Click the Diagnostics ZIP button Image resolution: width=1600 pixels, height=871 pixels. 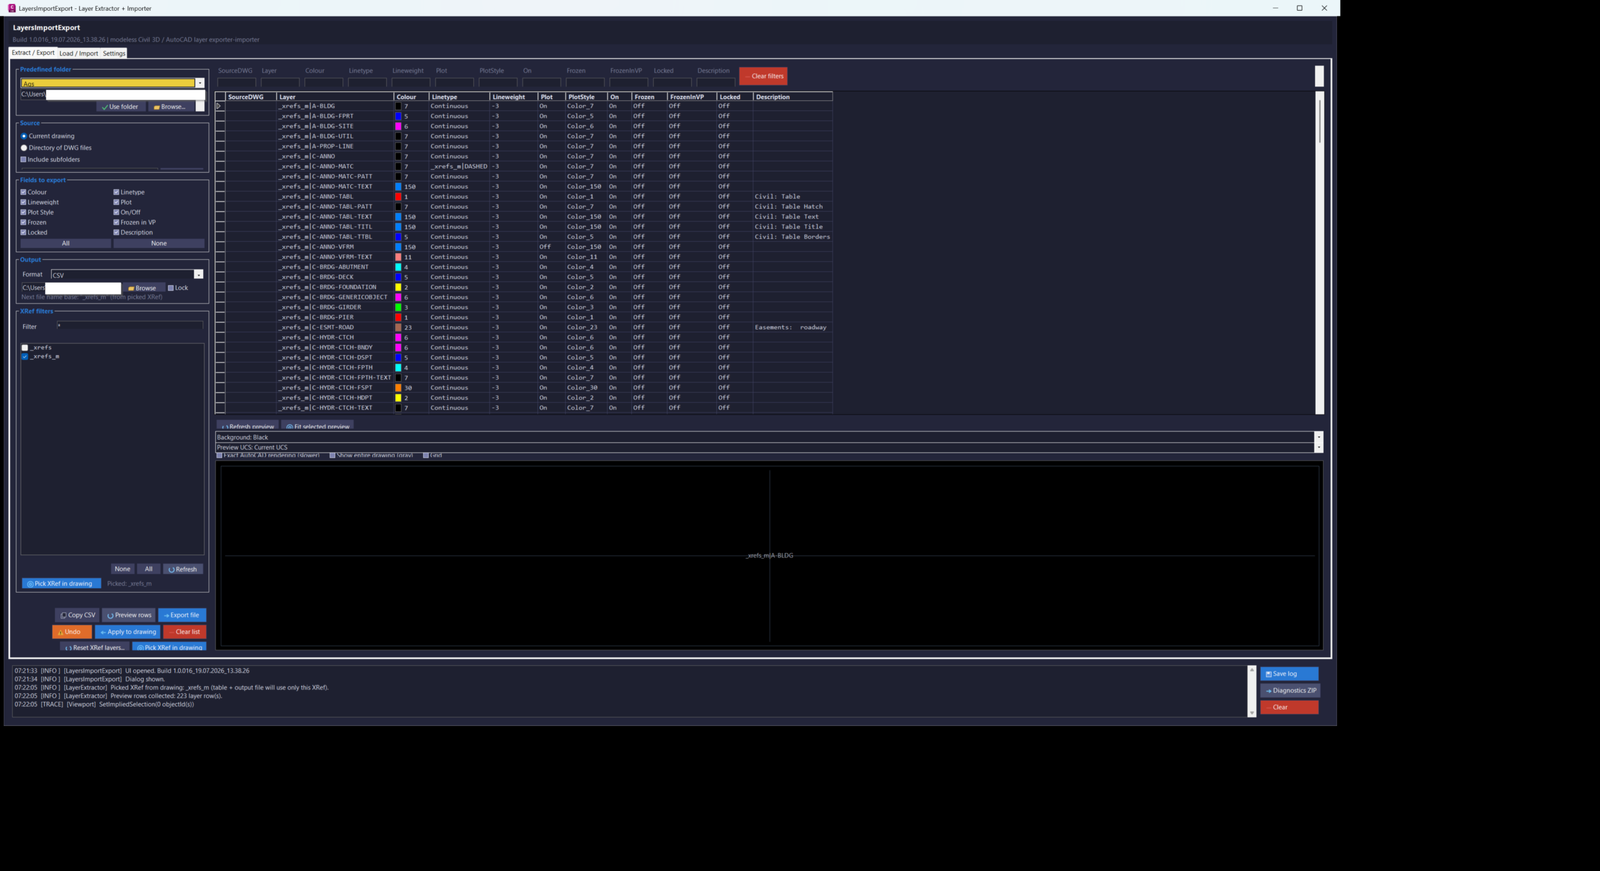1290,690
